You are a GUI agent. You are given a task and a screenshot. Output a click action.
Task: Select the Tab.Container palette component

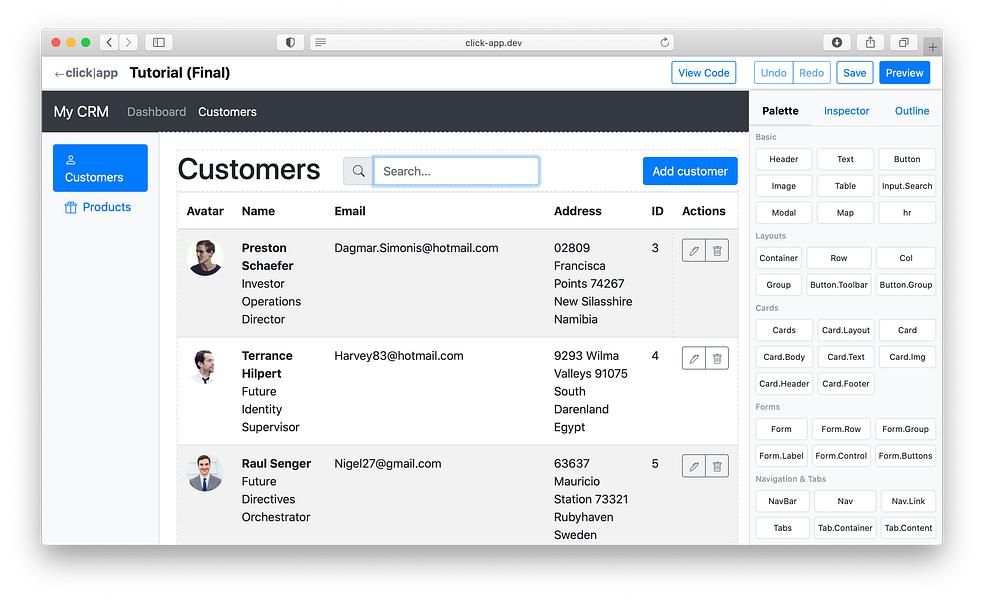pos(845,528)
